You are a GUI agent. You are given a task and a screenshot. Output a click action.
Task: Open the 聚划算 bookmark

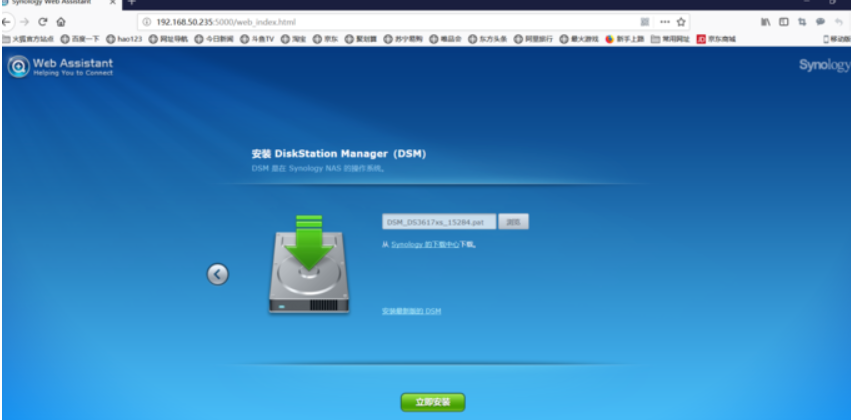[x=361, y=39]
